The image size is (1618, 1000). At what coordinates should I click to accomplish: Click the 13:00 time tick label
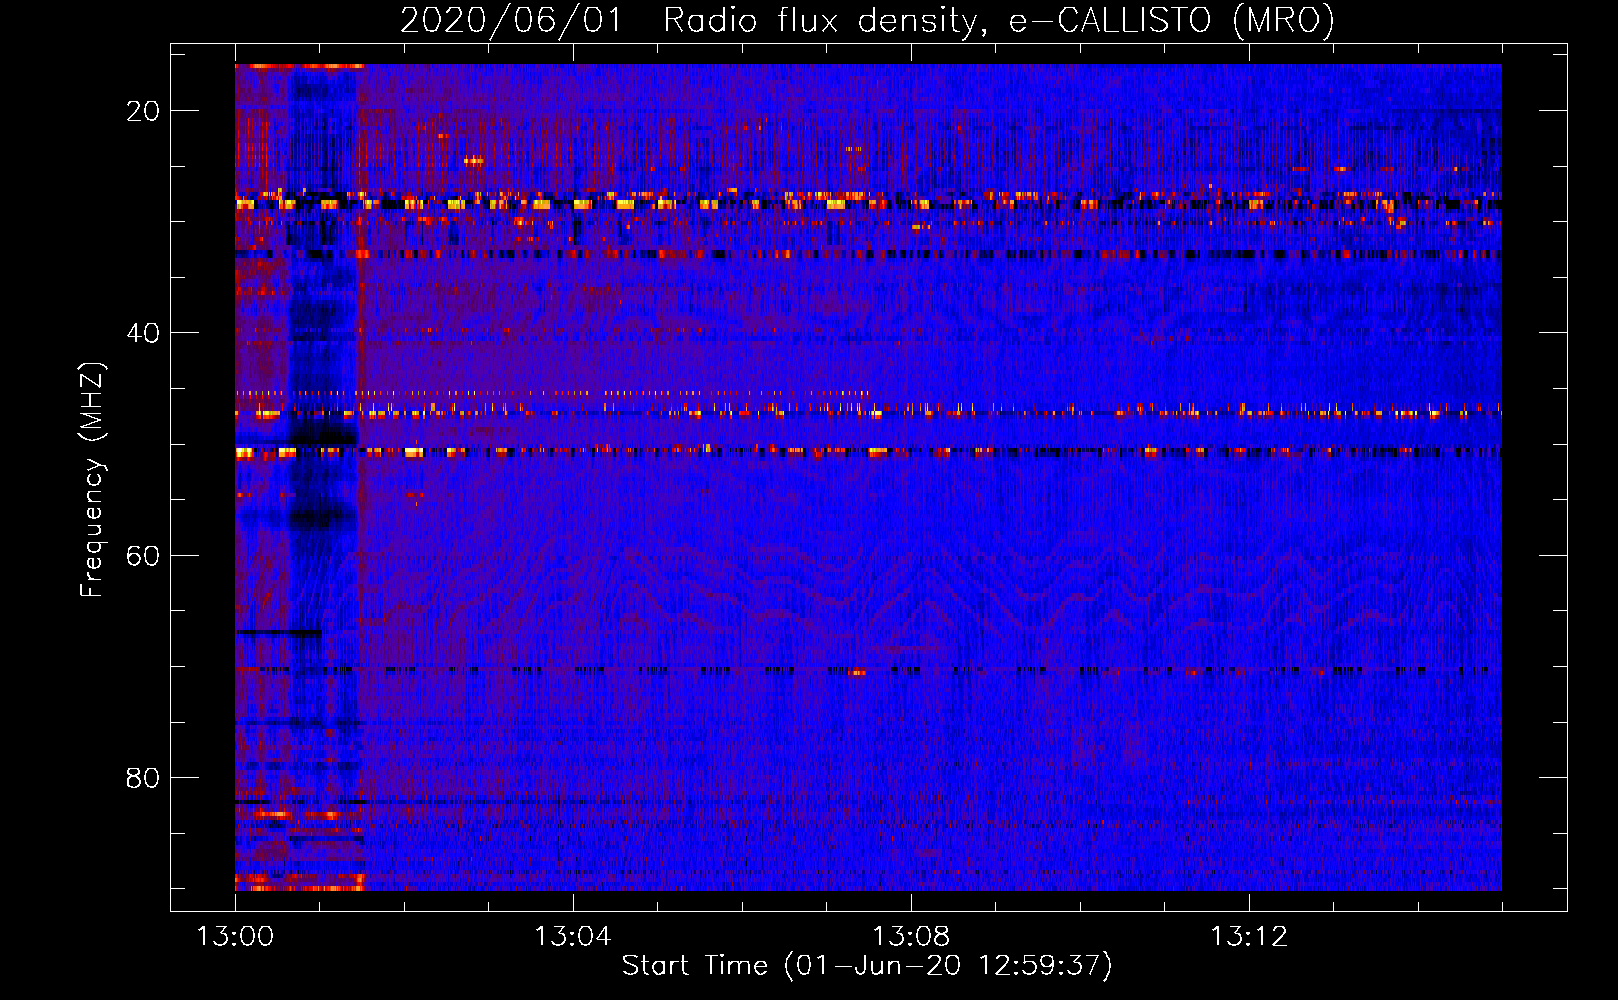click(235, 937)
